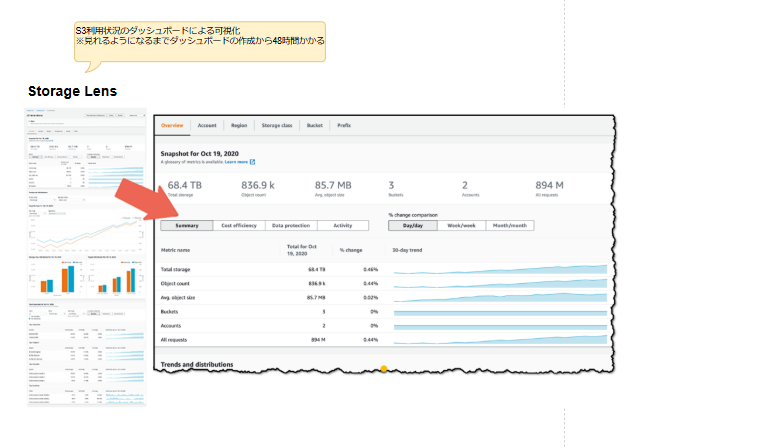Select the Object count metric row label
This screenshot has height=448, width=763.
pos(175,284)
